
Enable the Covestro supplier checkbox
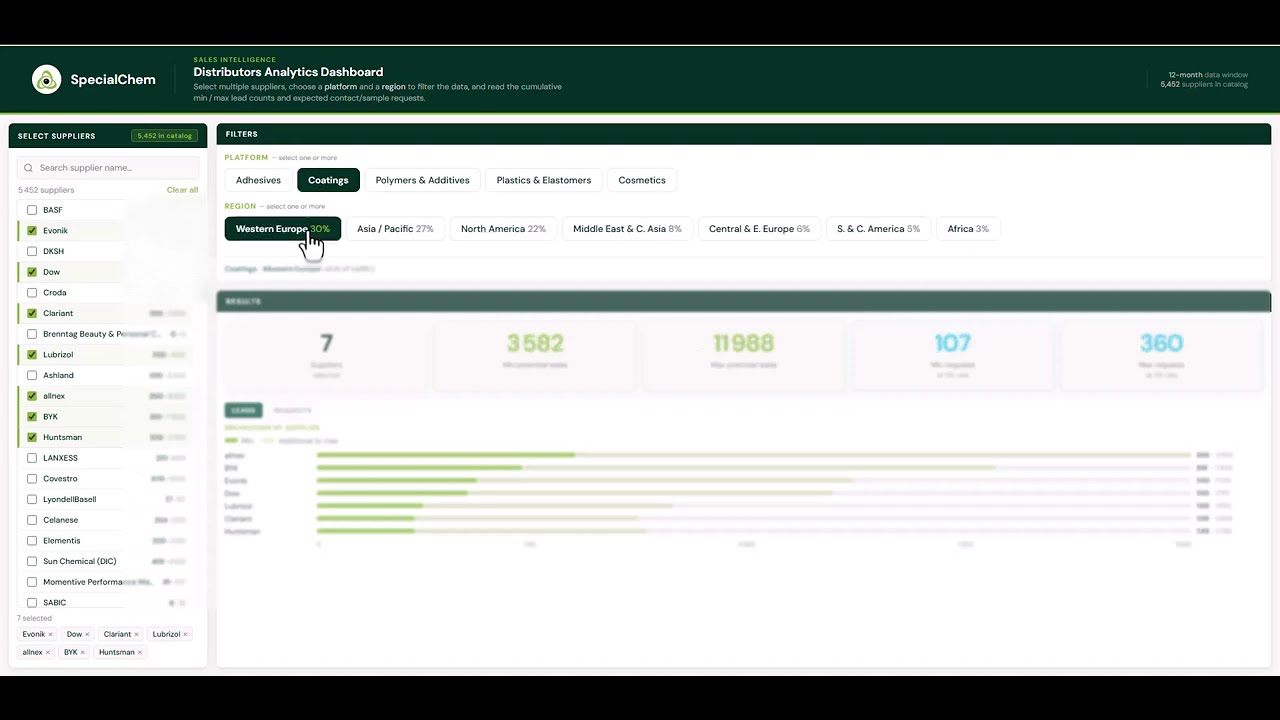click(x=32, y=479)
